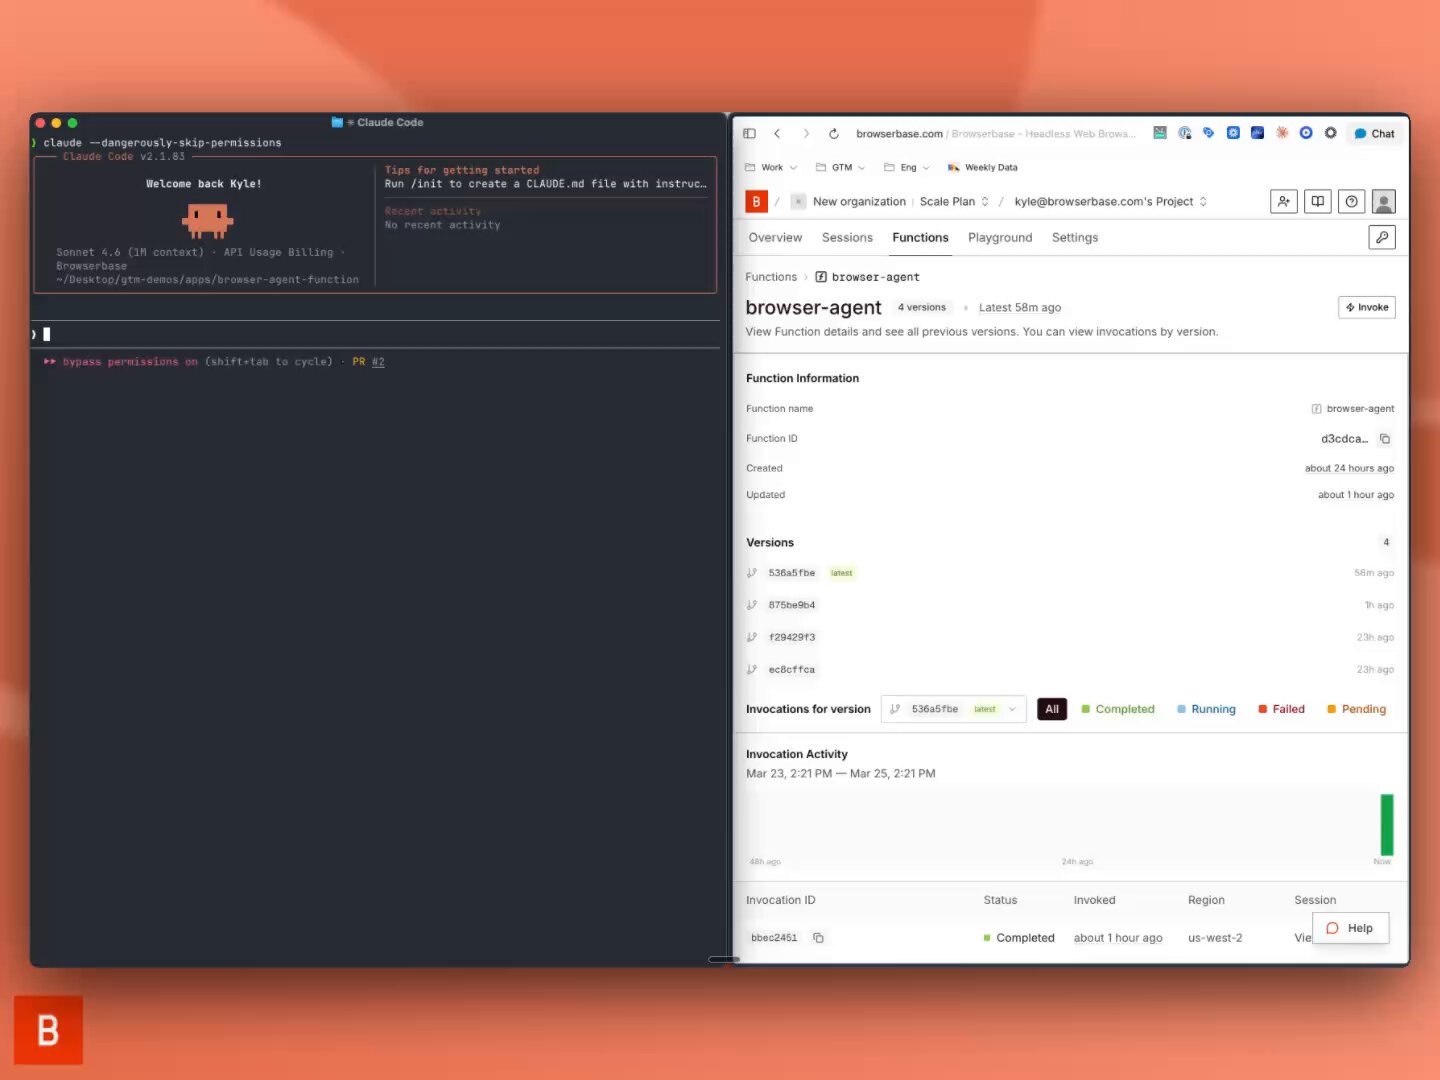
Task: Open the invocations version dropdown
Action: pyautogui.click(x=953, y=709)
